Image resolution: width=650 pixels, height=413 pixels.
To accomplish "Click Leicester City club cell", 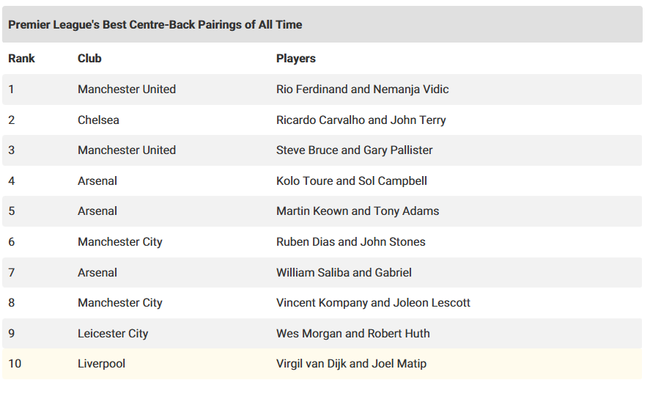I will 113,333.
